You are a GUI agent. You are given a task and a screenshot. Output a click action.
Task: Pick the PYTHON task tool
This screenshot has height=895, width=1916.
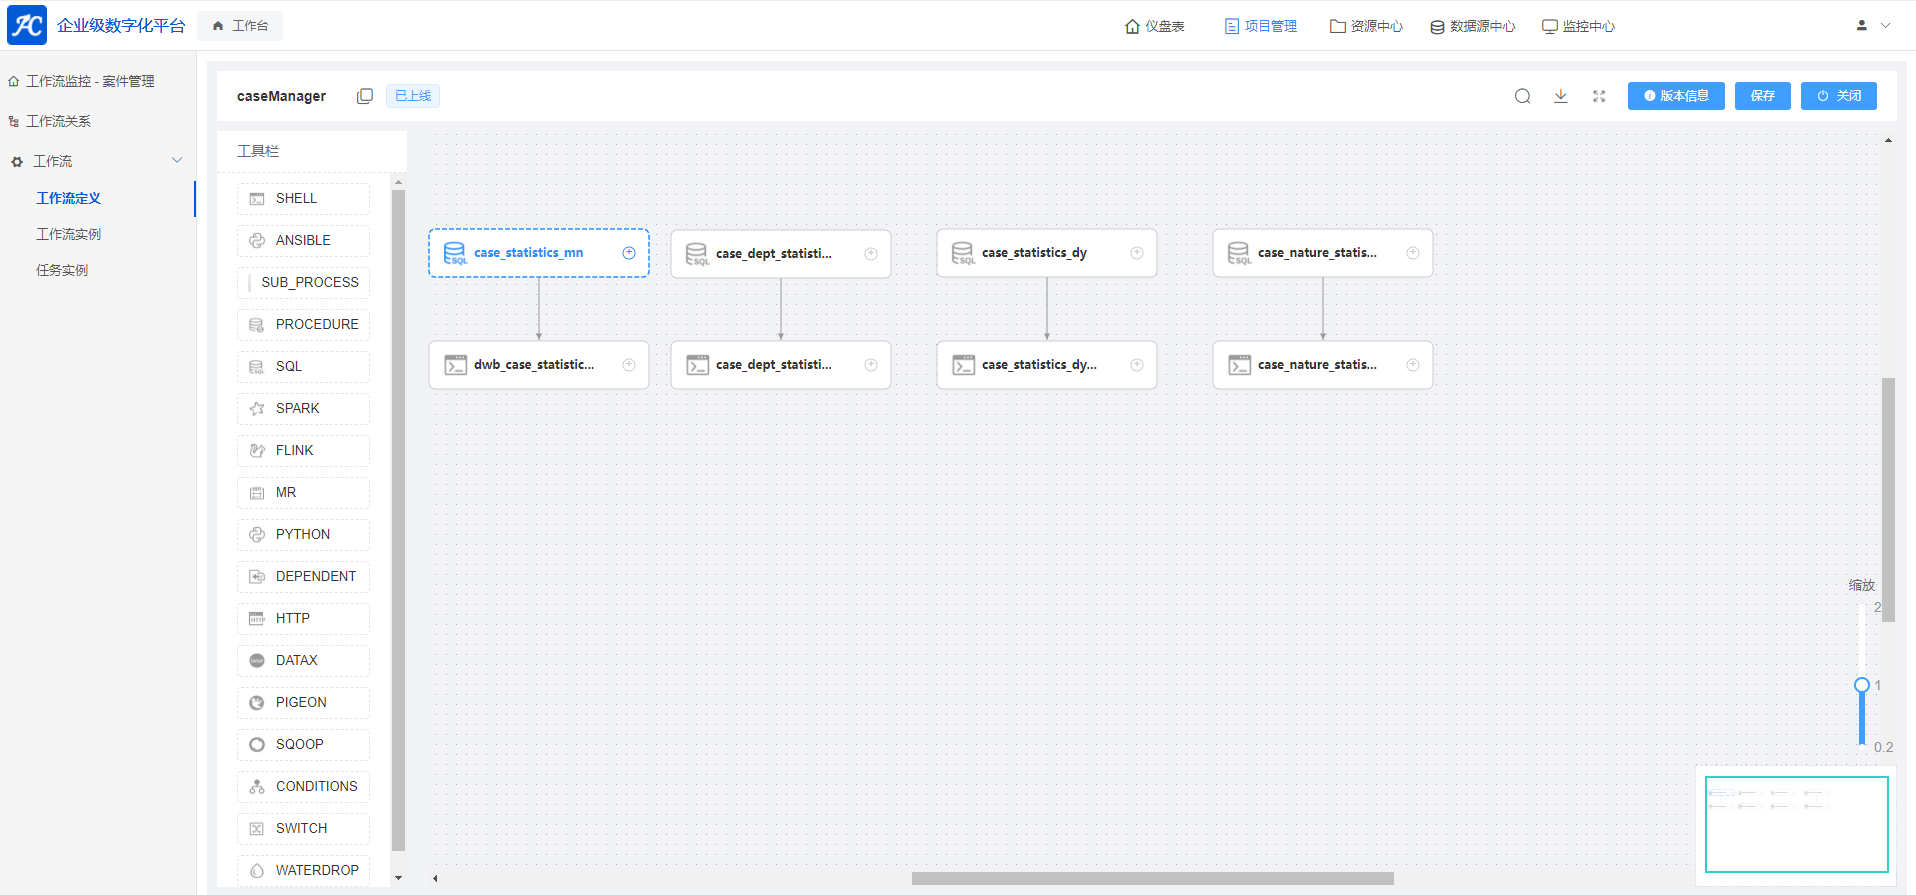tap(303, 534)
